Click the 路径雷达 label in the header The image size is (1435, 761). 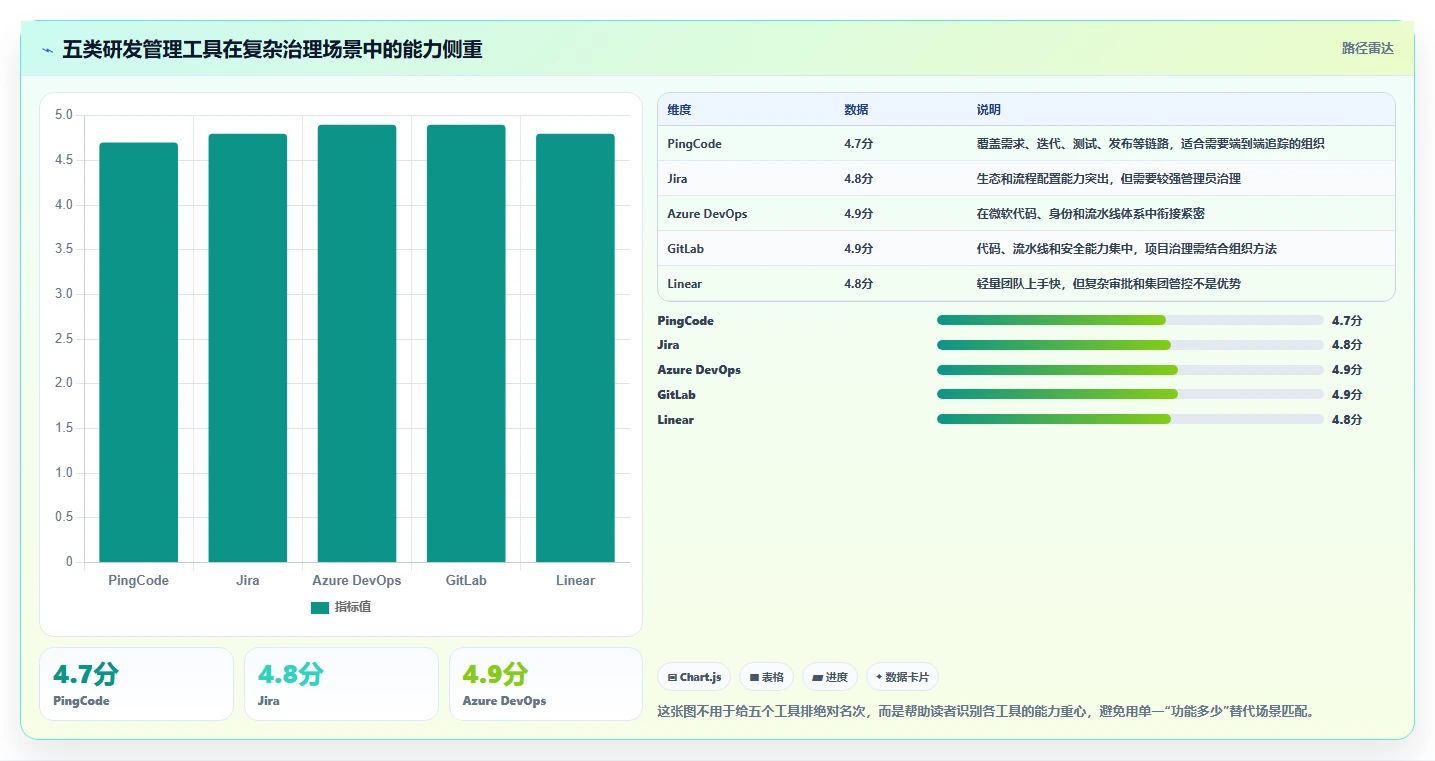[1367, 48]
